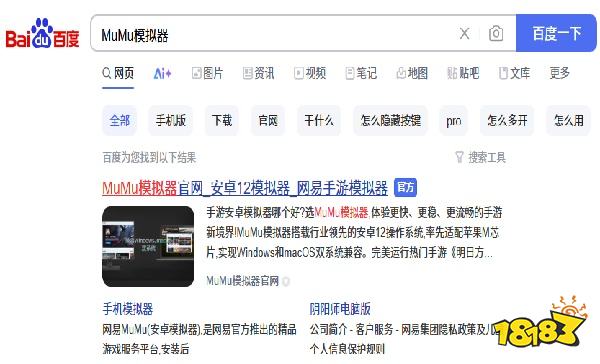600x364 pixels.
Task: Switch to the 地图 tab
Action: [412, 73]
